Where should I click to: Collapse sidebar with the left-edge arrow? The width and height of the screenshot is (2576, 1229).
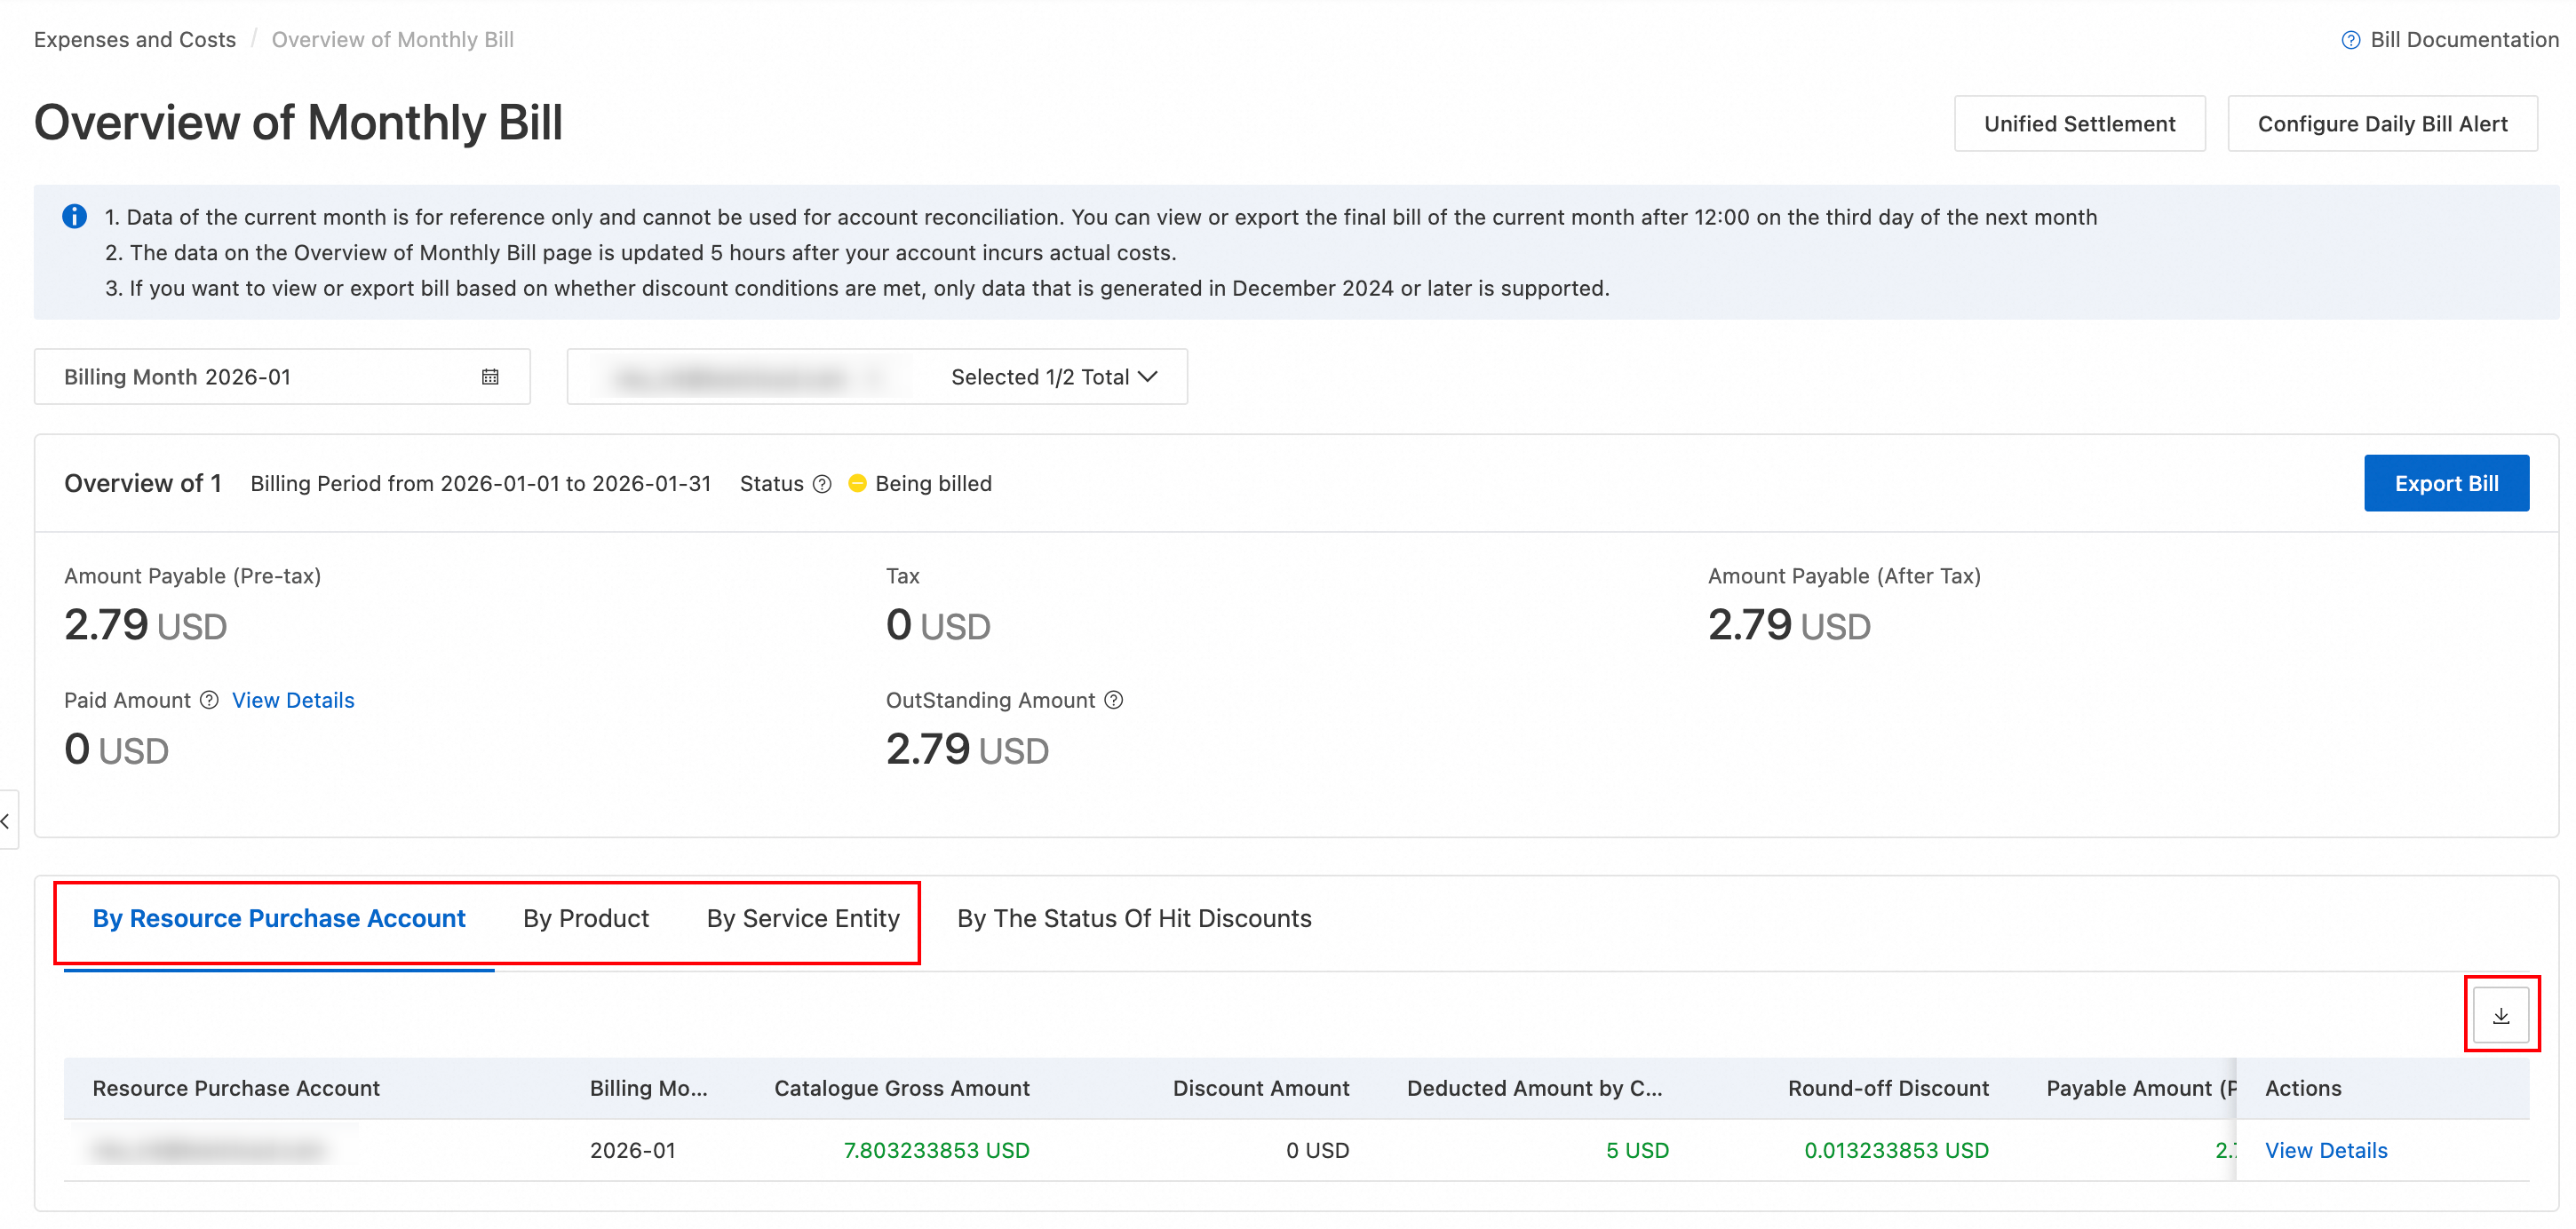point(6,821)
